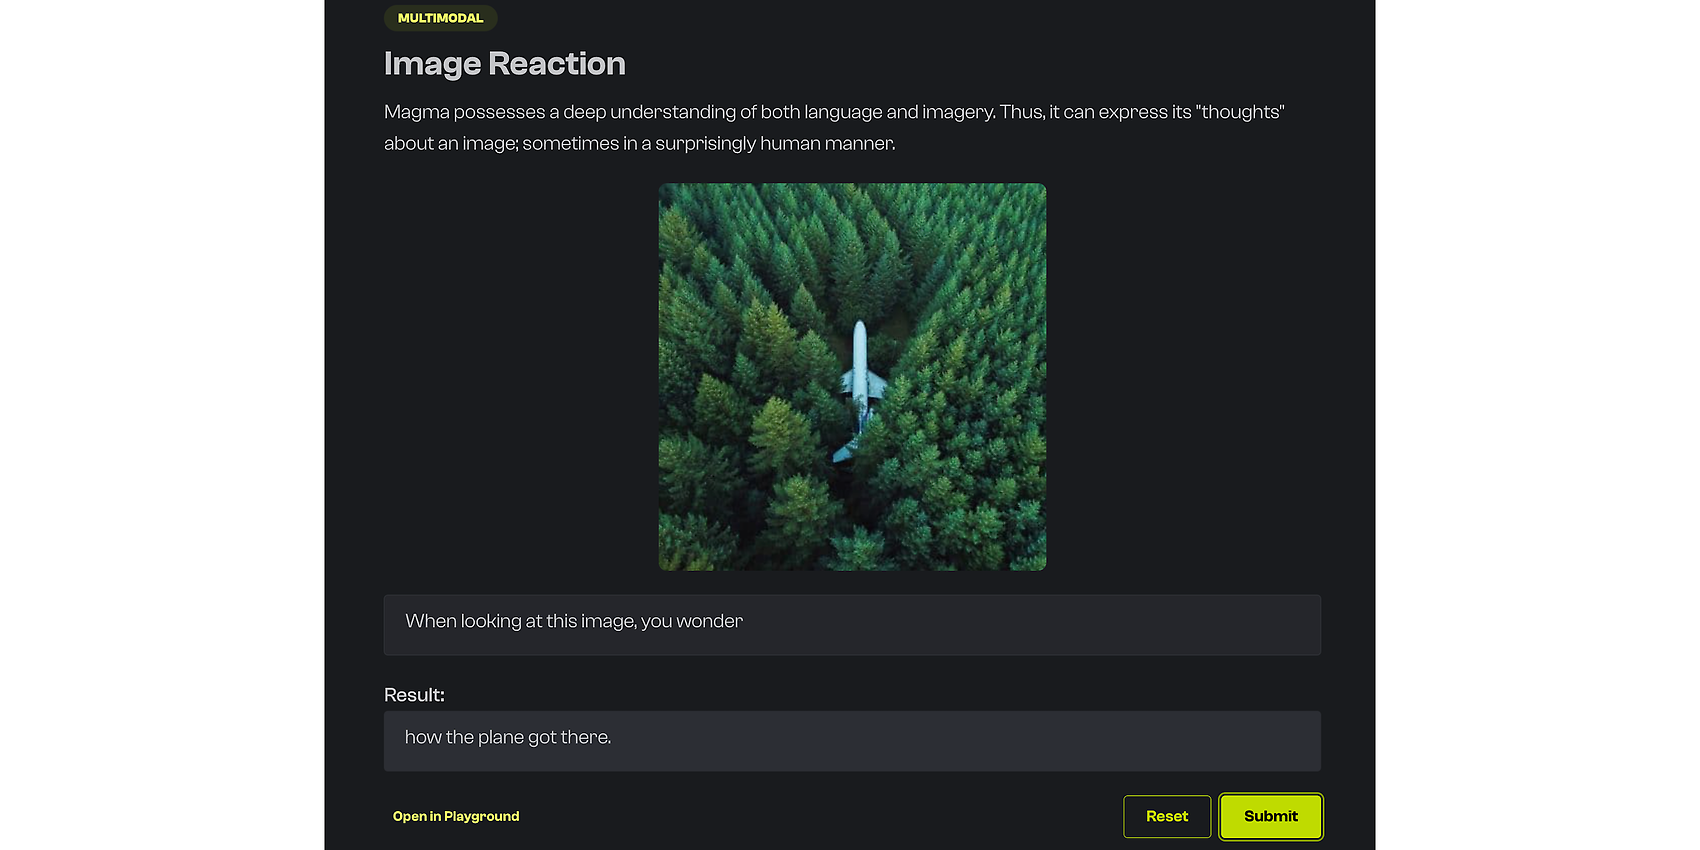
Task: Click the airplane's nose in the photo
Action: pyautogui.click(x=860, y=329)
